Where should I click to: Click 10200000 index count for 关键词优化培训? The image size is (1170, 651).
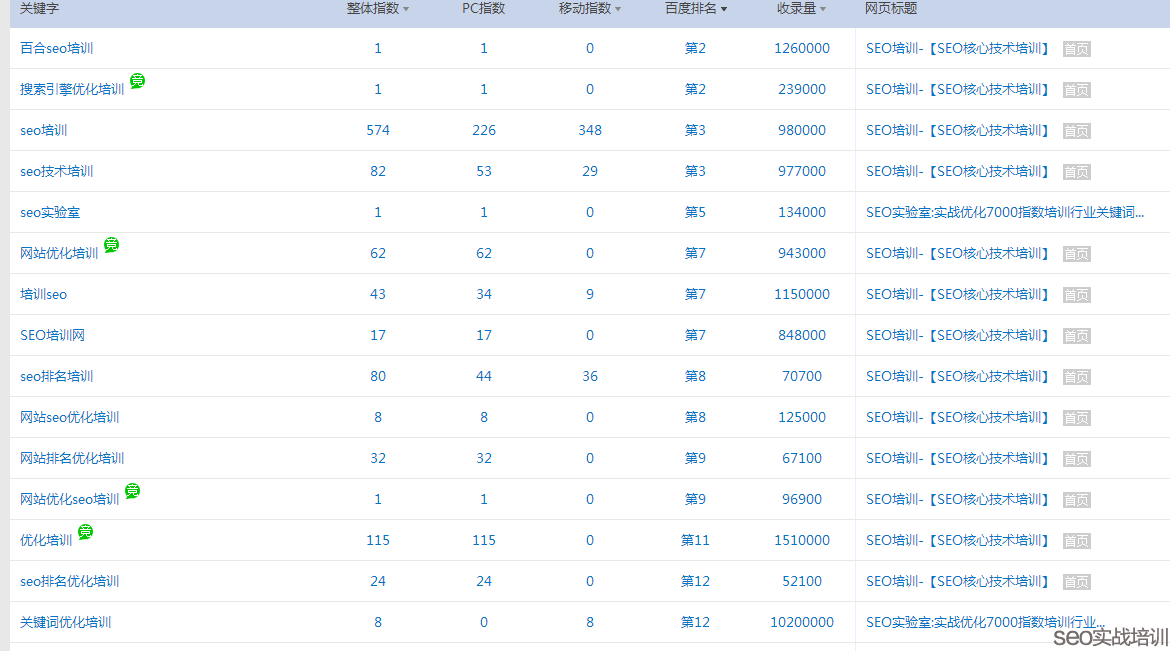pos(802,622)
